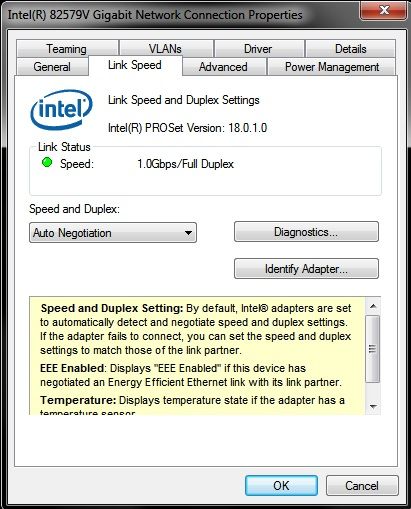Switch to the General tab
Viewport: 411px width, 509px height.
(52, 67)
